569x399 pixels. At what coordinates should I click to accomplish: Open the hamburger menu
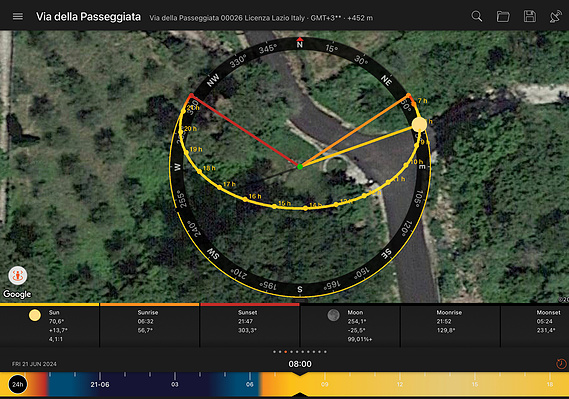tap(18, 16)
